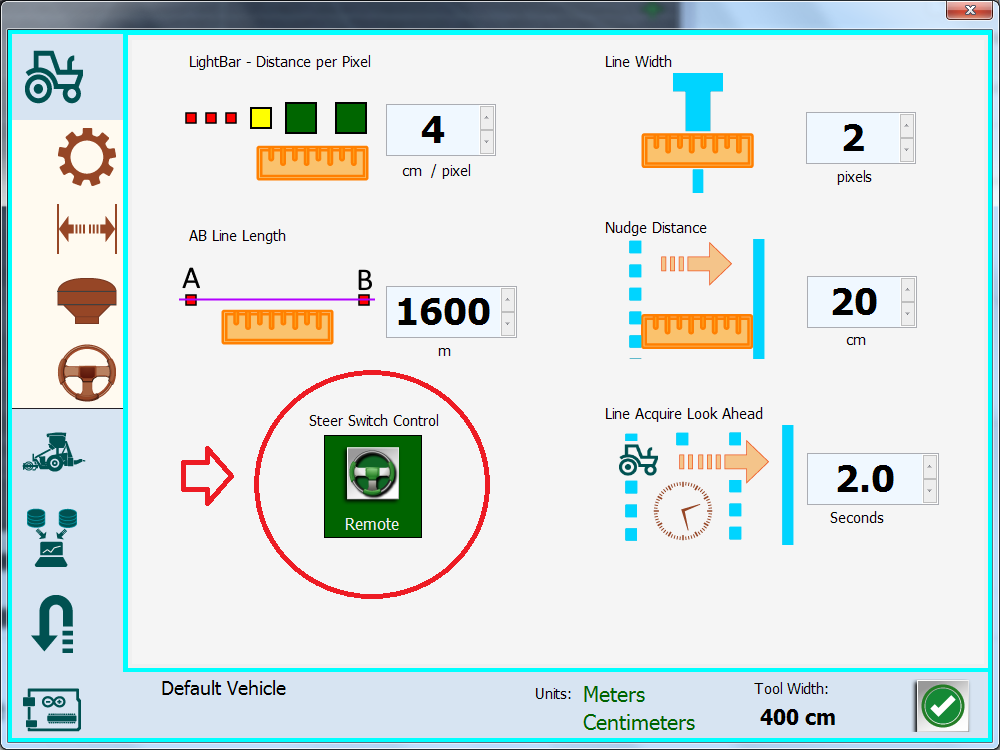Image resolution: width=1000 pixels, height=750 pixels.
Task: Increase LightBar distance per pixel value
Action: [x=487, y=118]
